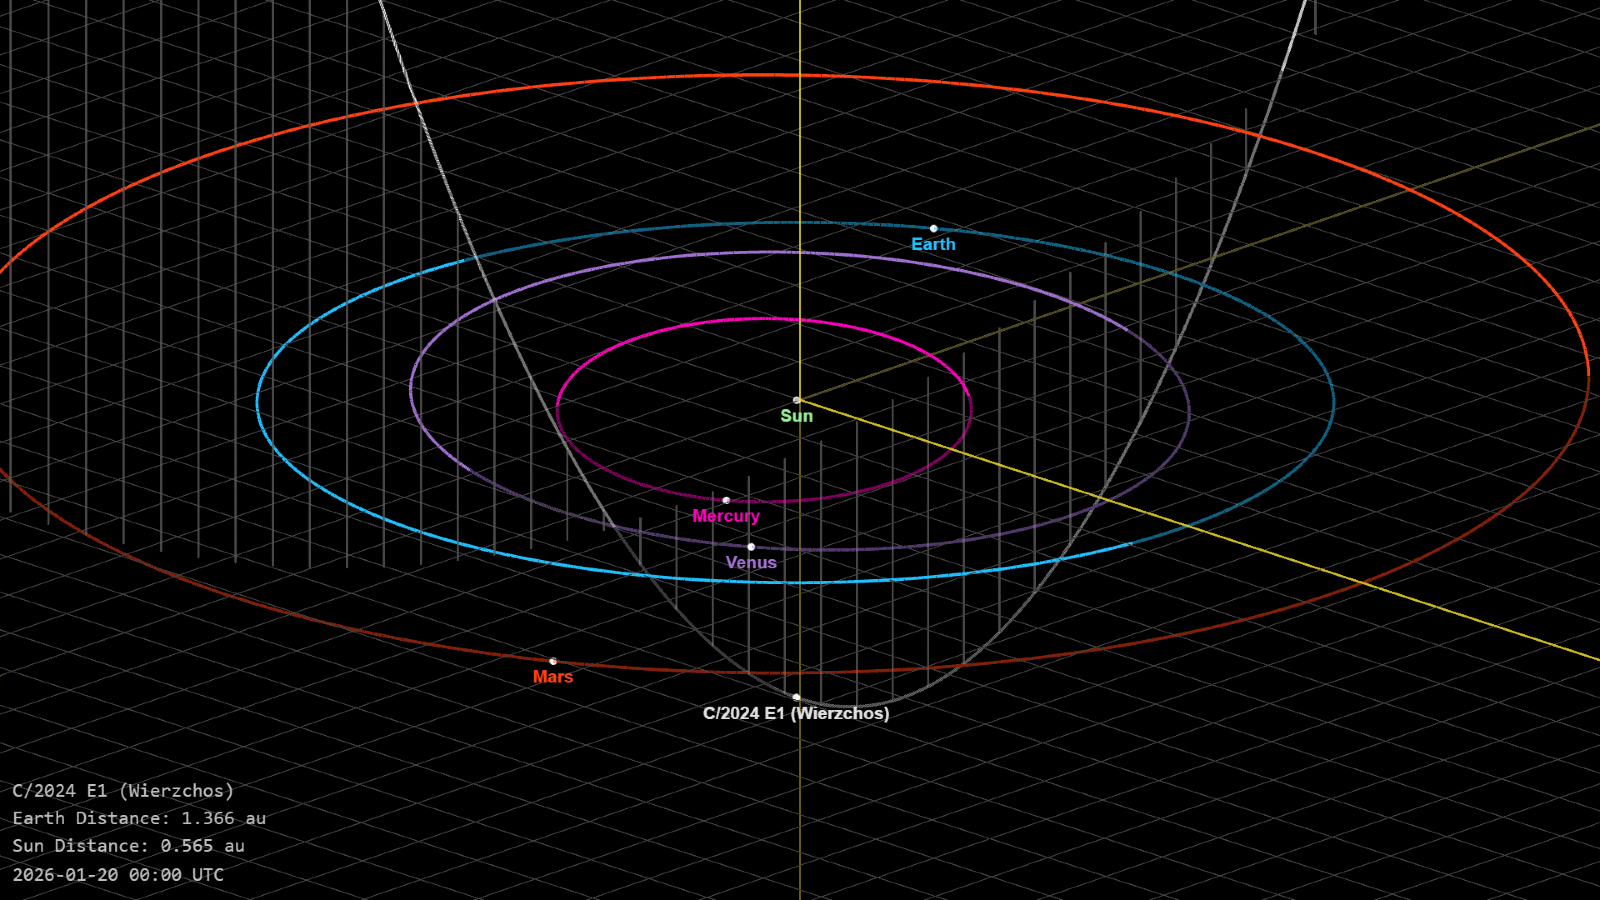Click the Earth label text
Screen dimensions: 1600x900
(x=933, y=243)
